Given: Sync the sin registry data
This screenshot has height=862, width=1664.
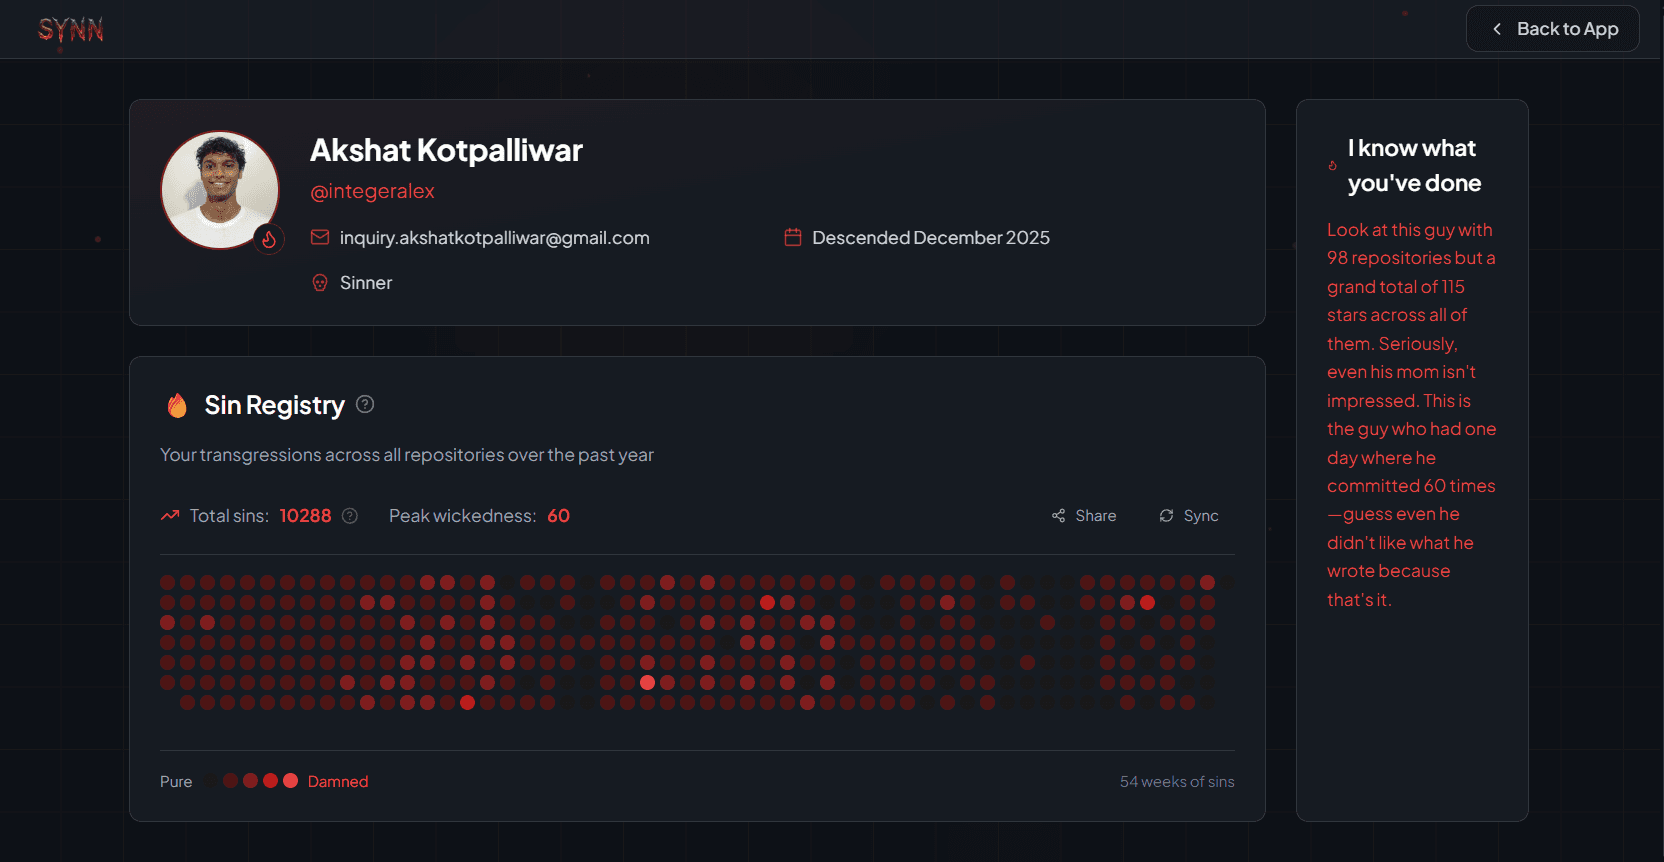Looking at the screenshot, I should coord(1188,516).
